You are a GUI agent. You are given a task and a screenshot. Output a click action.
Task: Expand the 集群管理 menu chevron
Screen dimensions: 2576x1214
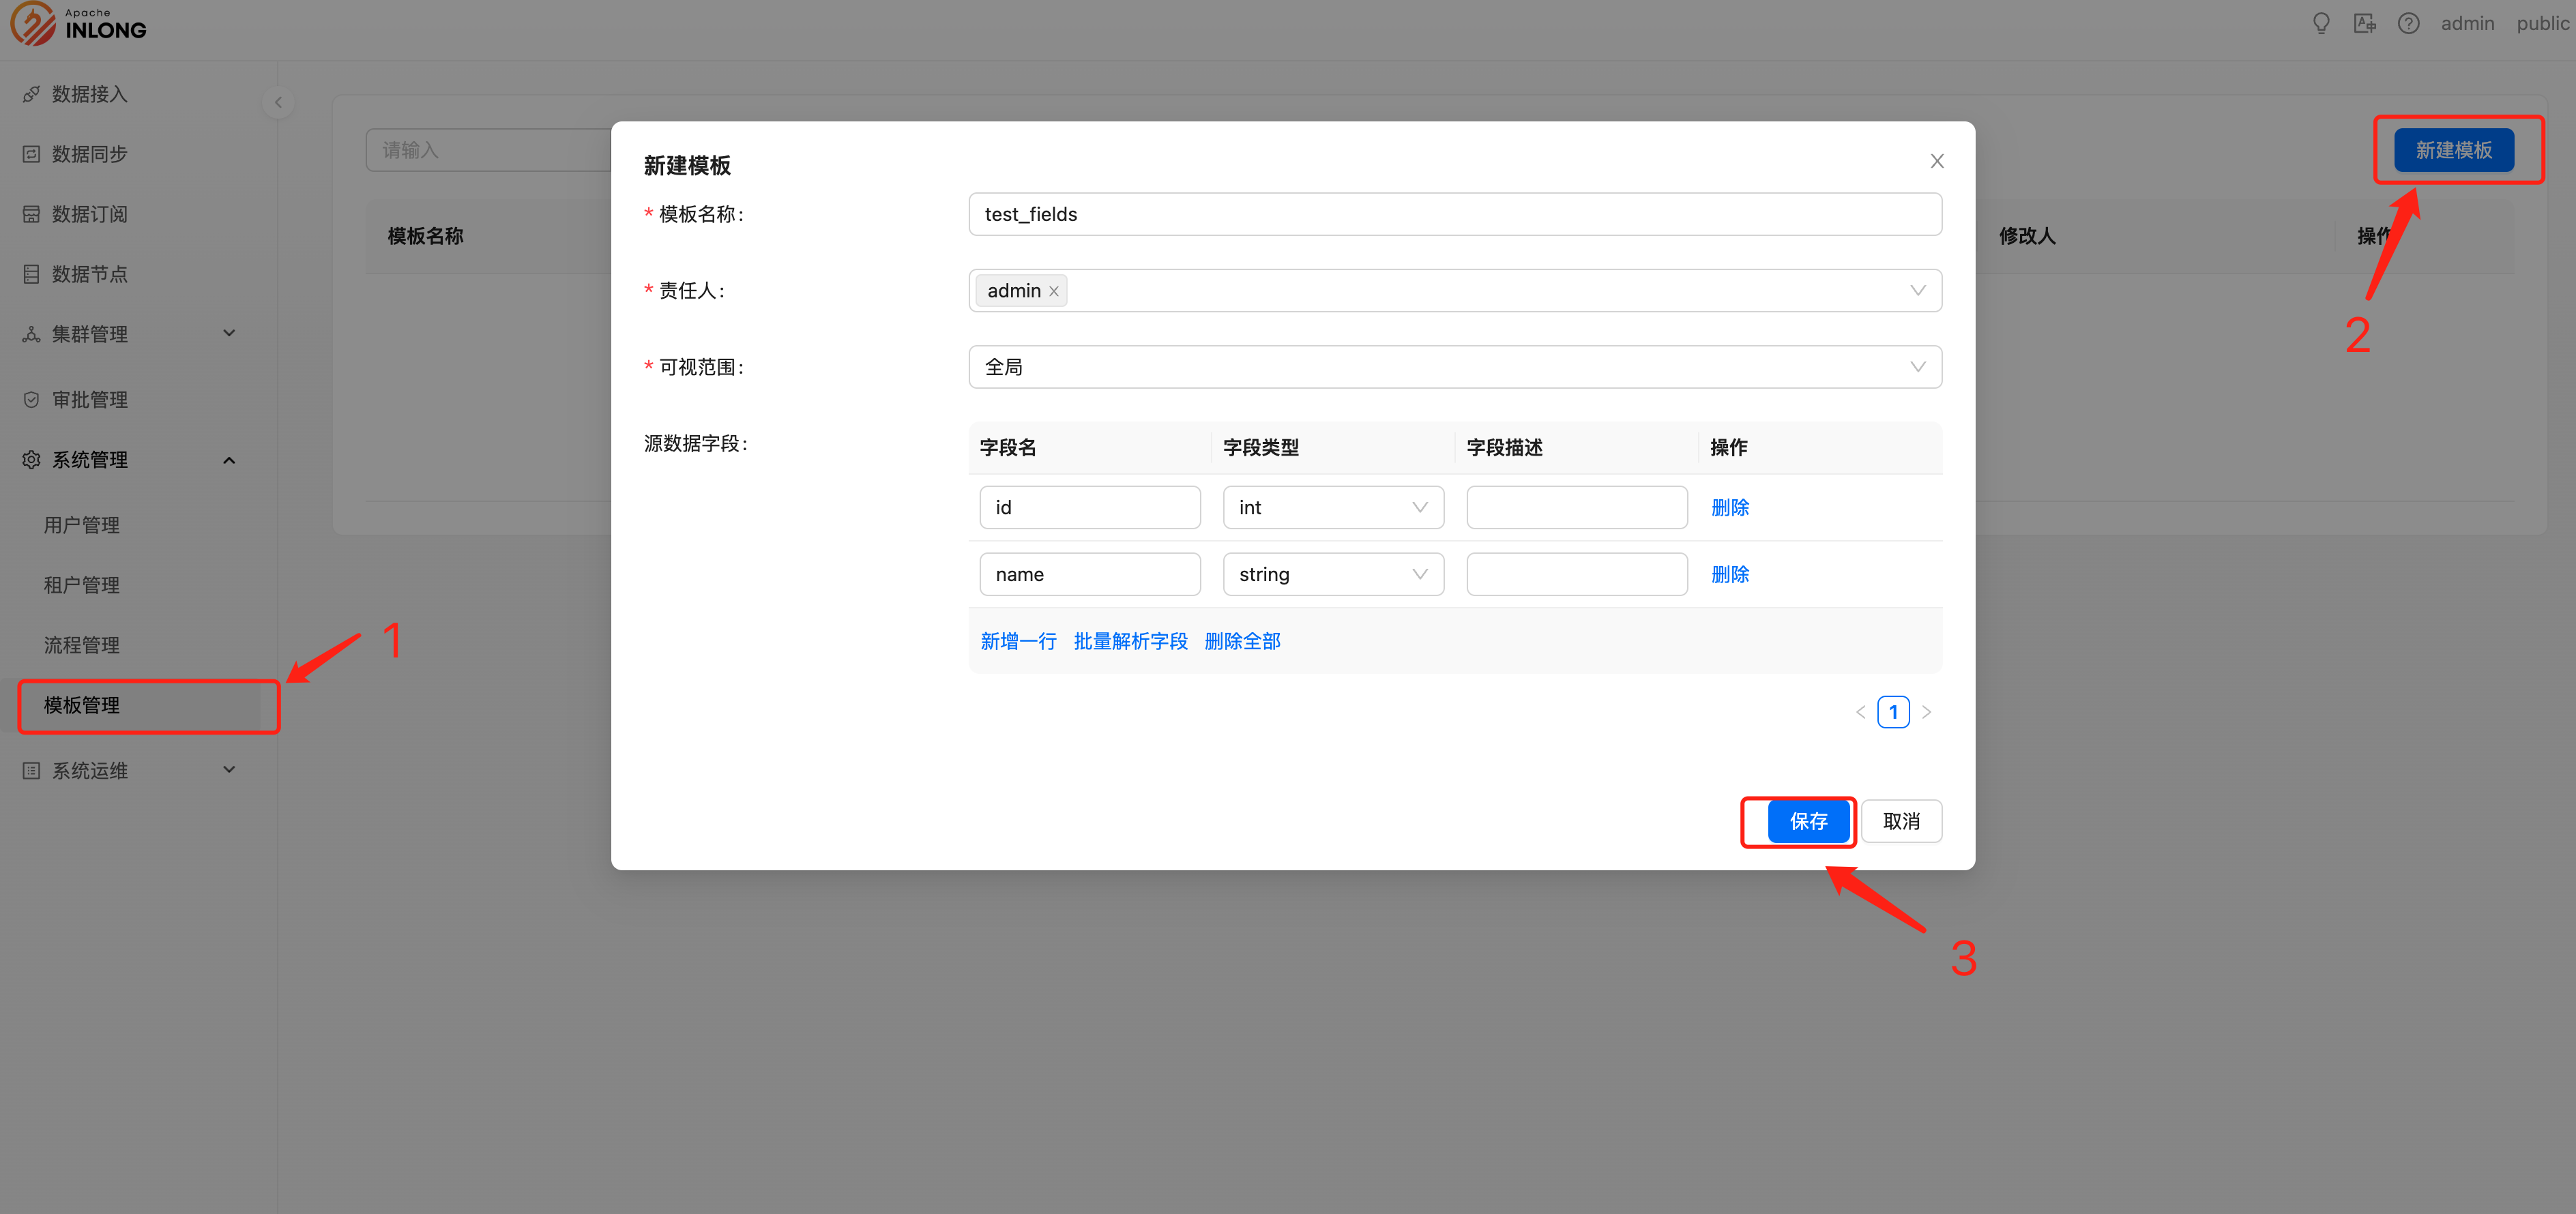229,333
